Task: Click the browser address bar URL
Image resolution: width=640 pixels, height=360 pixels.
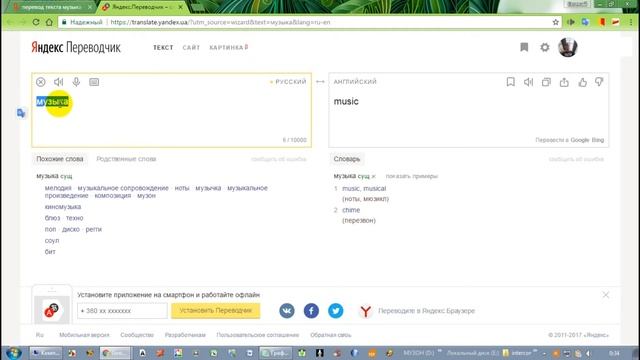Action: pyautogui.click(x=220, y=22)
